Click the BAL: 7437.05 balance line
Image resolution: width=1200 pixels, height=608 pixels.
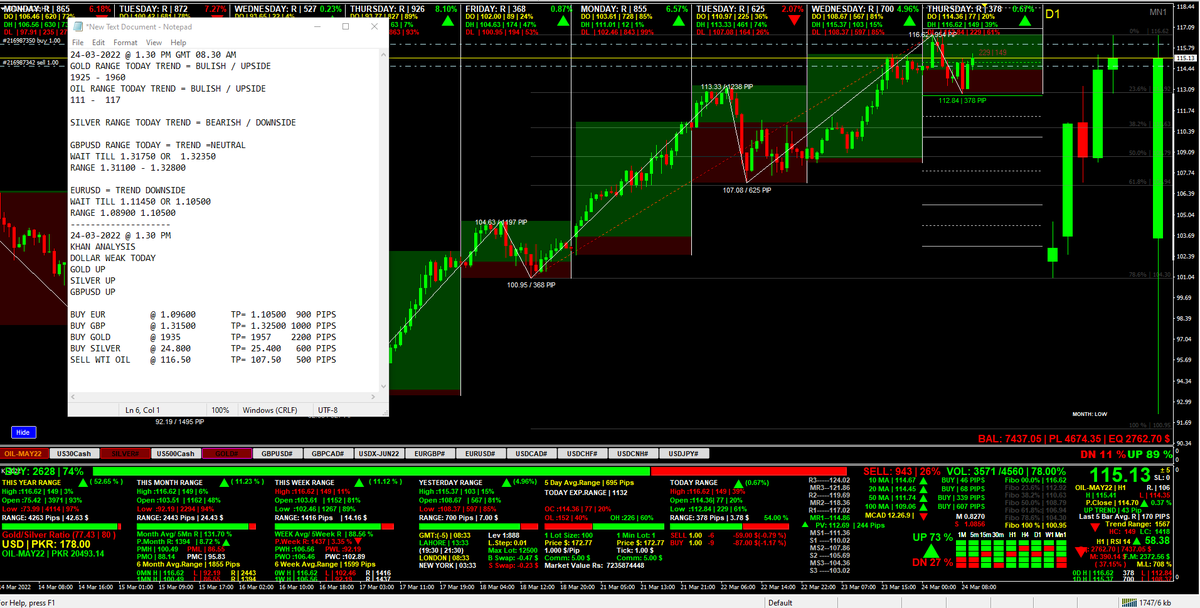point(1074,438)
